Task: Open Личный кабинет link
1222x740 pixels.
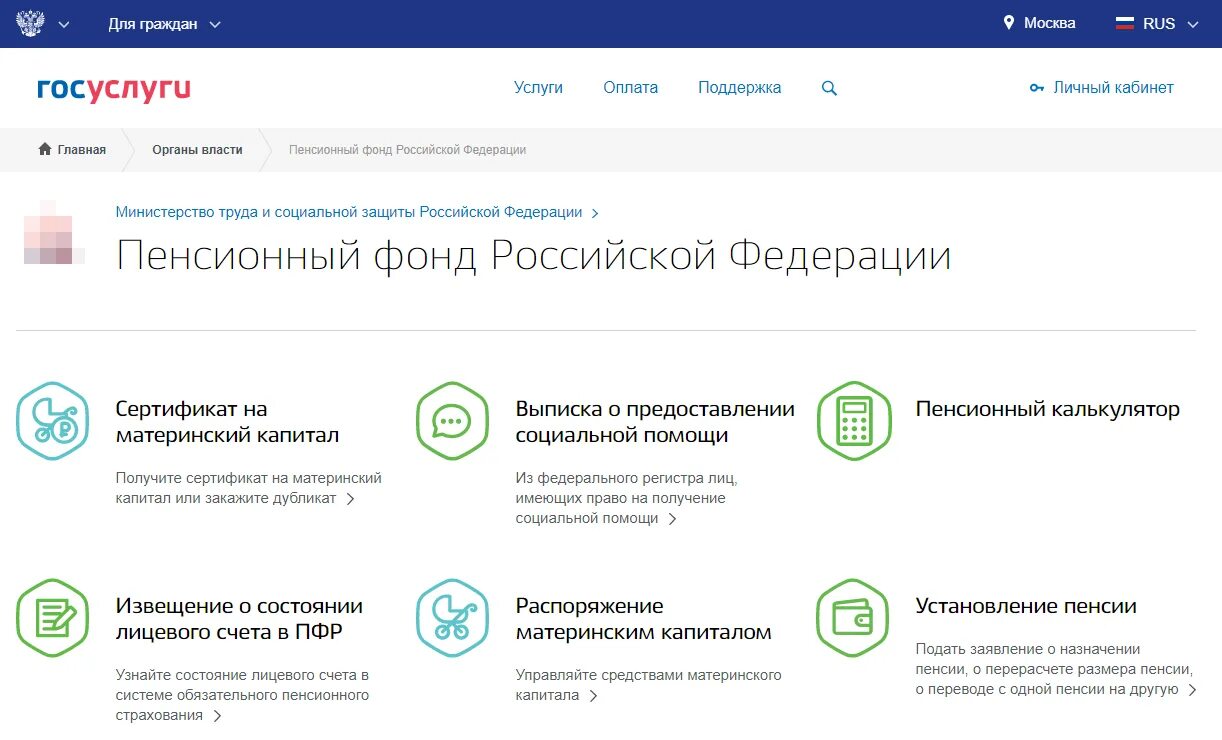Action: [1113, 88]
